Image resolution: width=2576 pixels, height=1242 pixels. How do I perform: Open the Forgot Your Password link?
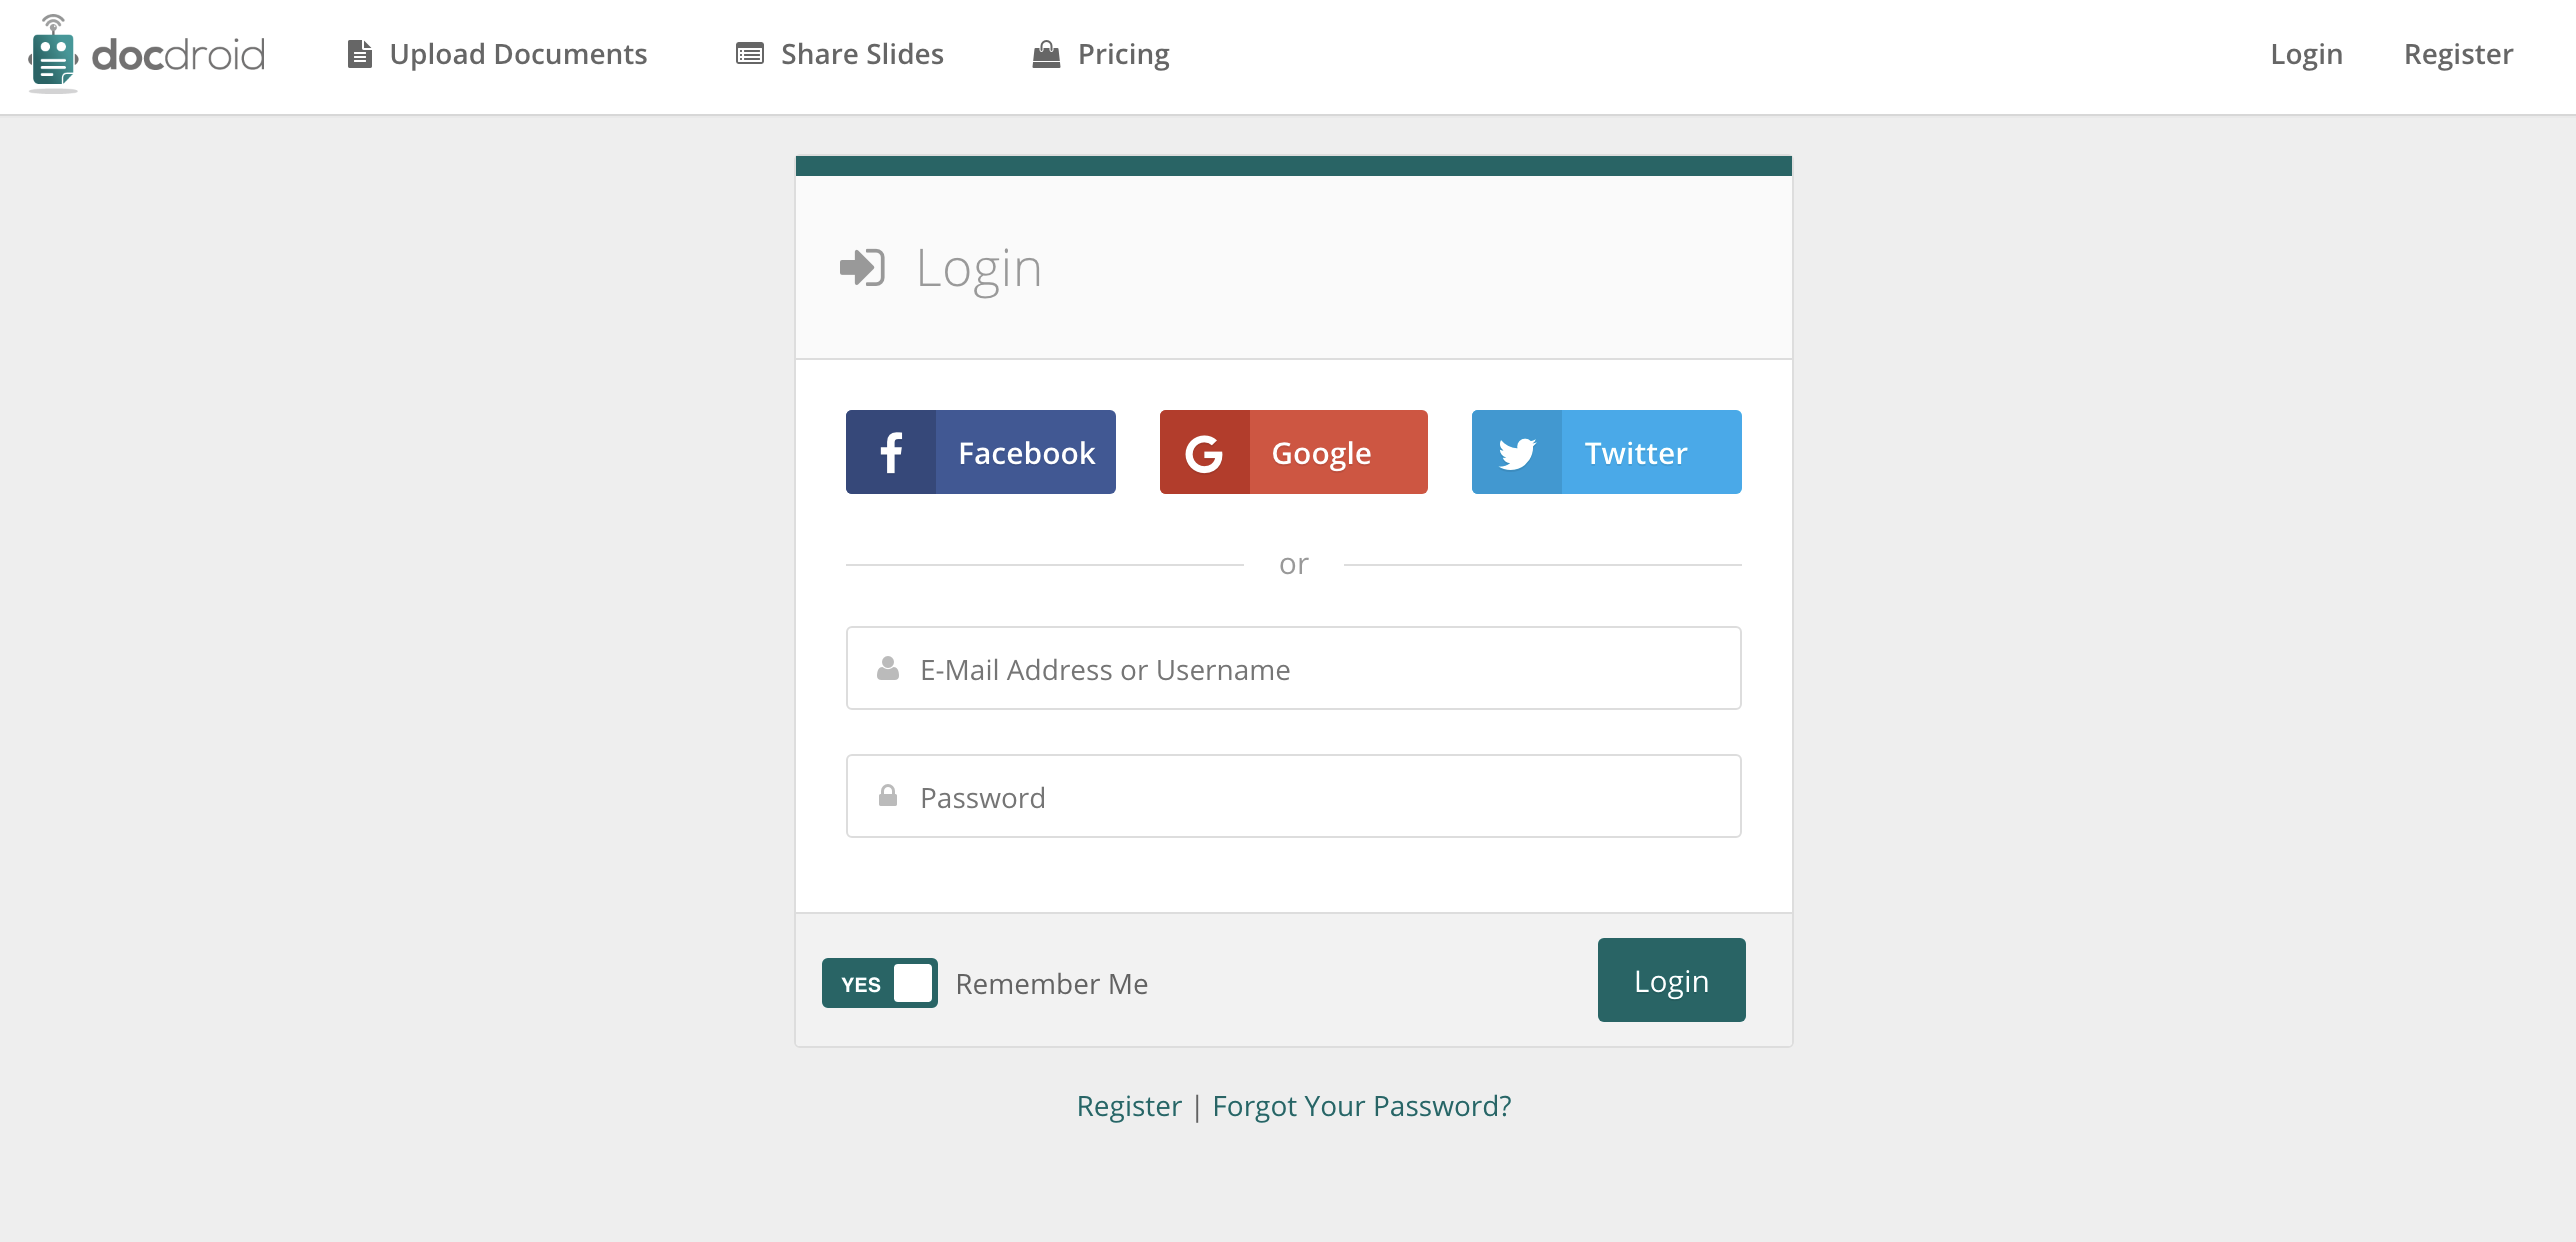click(x=1360, y=1106)
